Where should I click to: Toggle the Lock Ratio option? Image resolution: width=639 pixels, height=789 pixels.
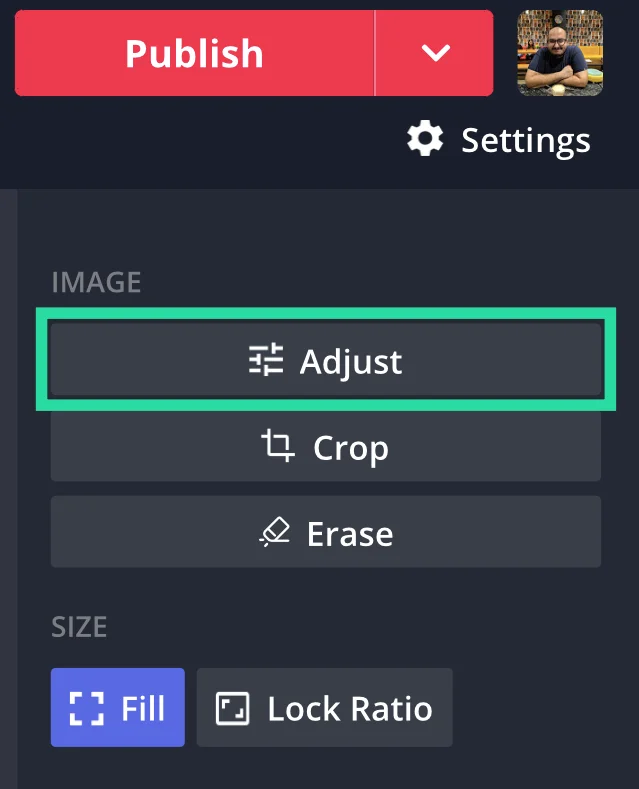[324, 708]
